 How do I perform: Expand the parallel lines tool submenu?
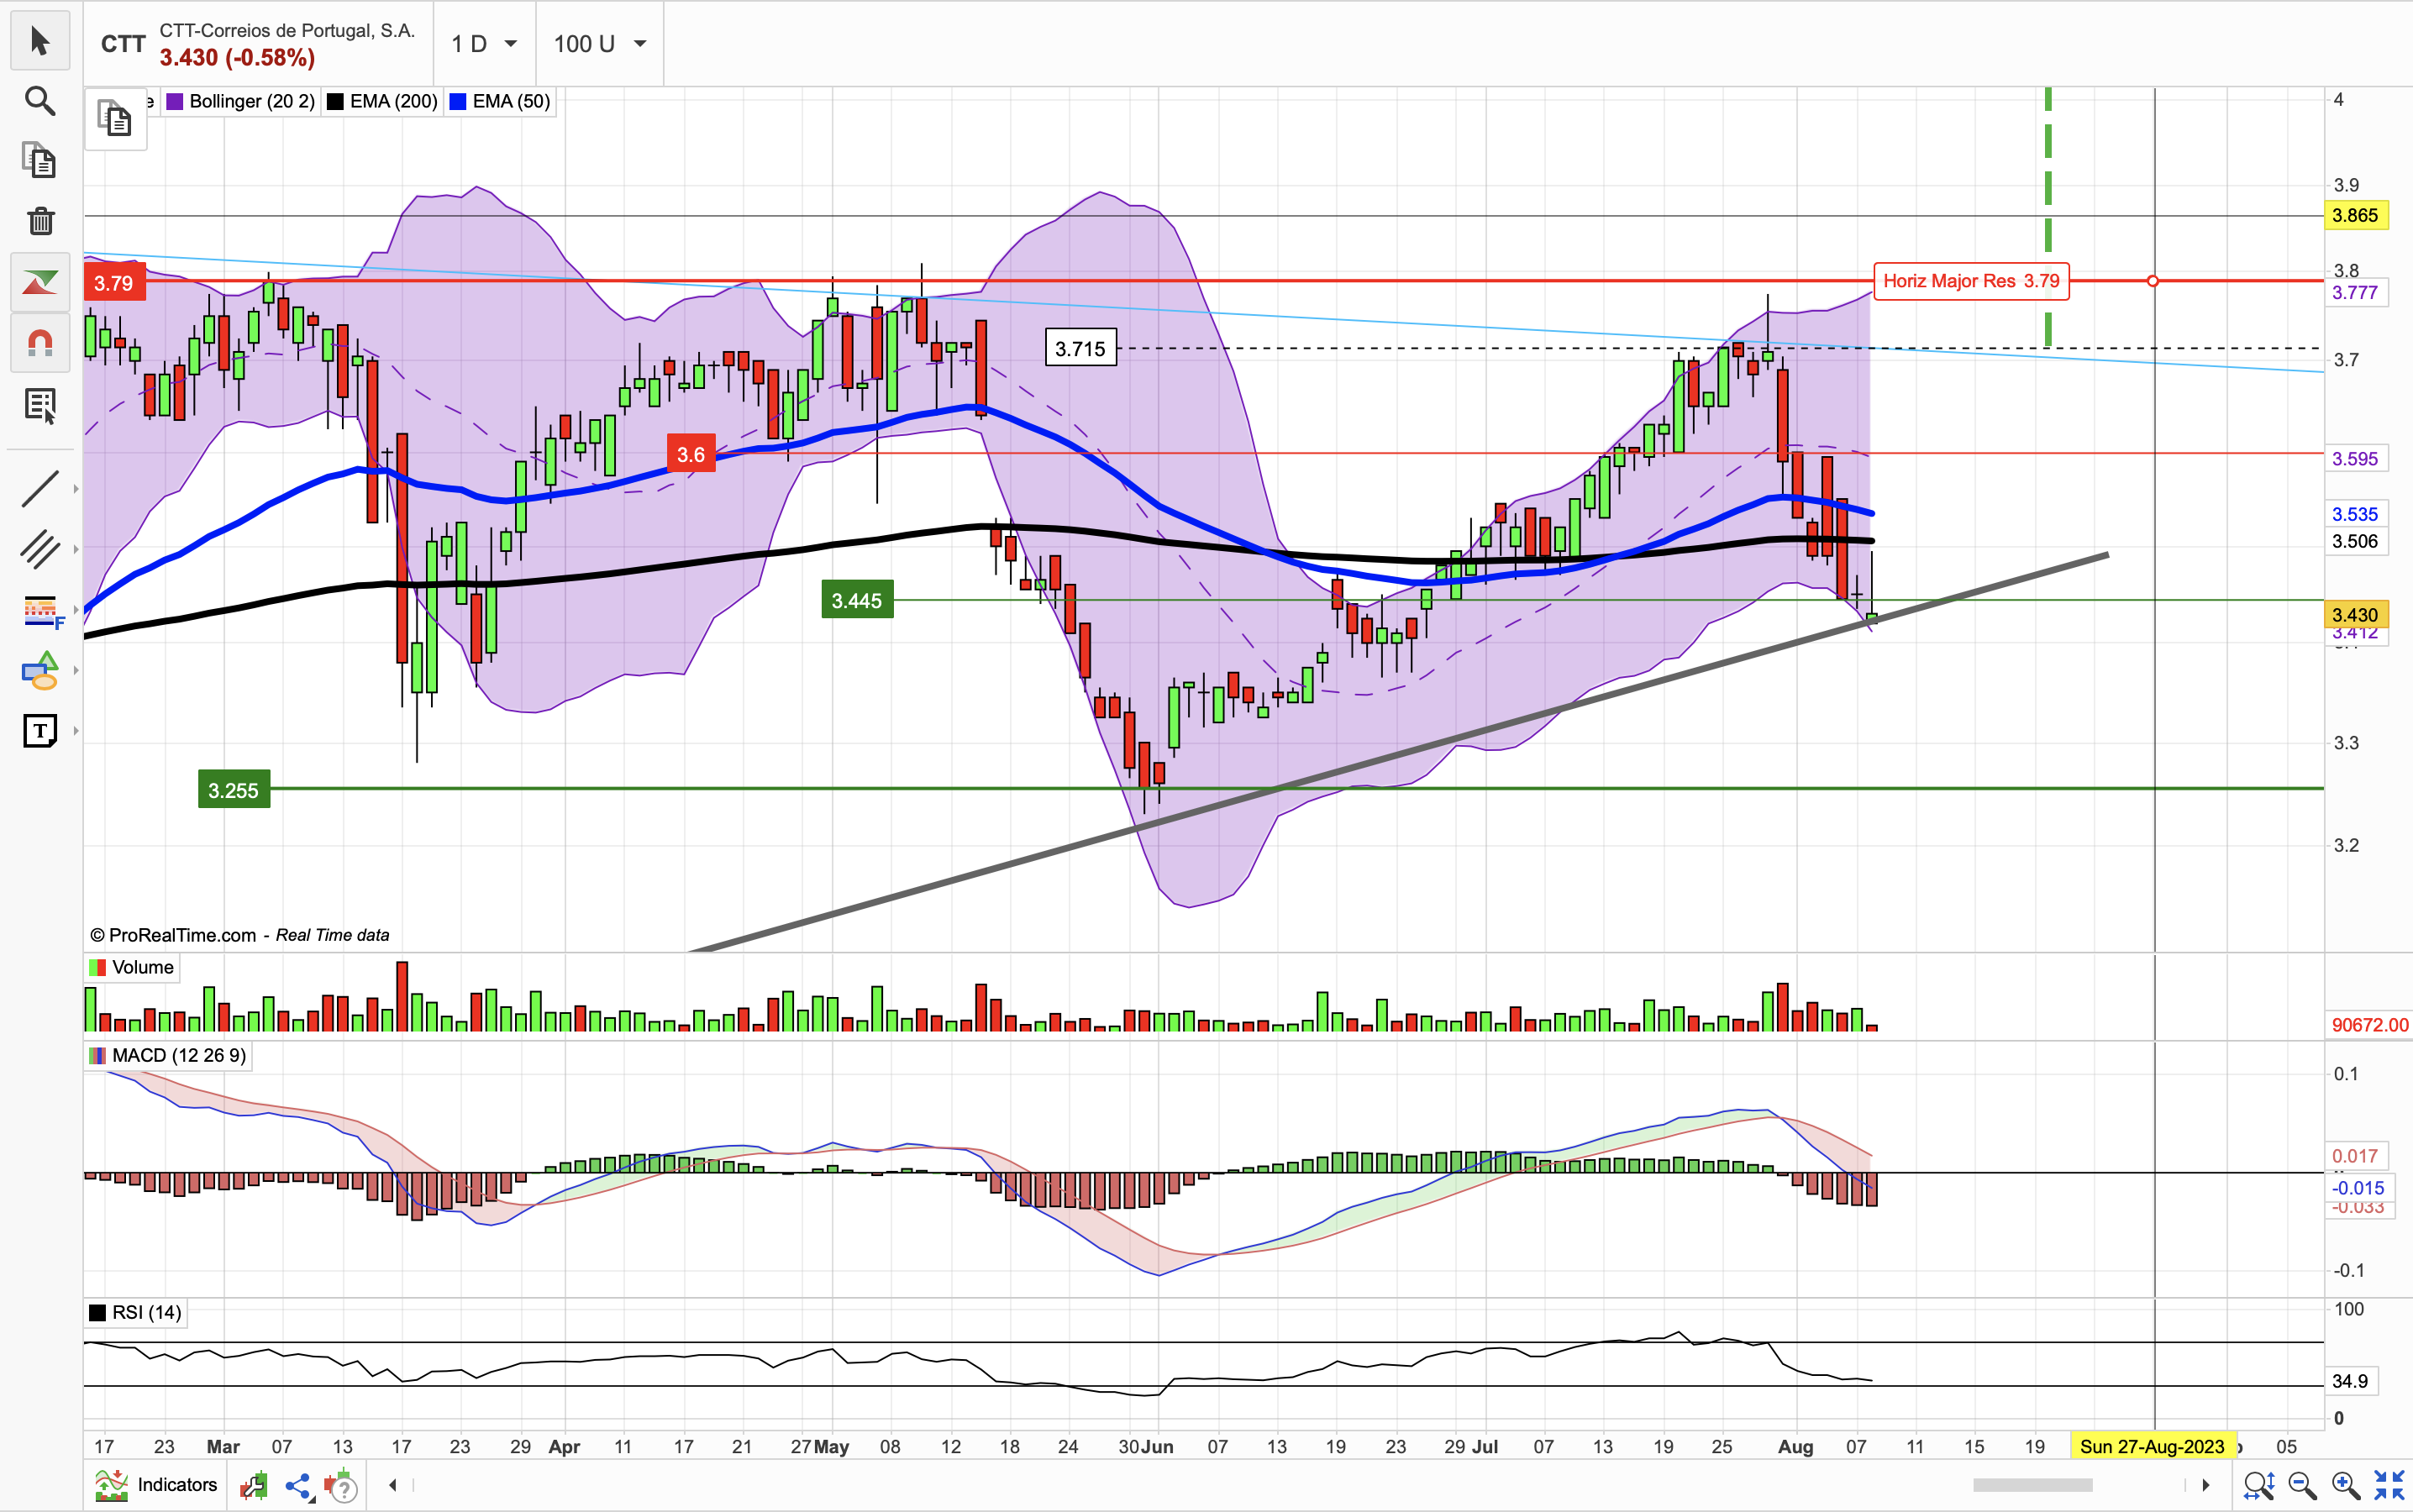pyautogui.click(x=76, y=549)
